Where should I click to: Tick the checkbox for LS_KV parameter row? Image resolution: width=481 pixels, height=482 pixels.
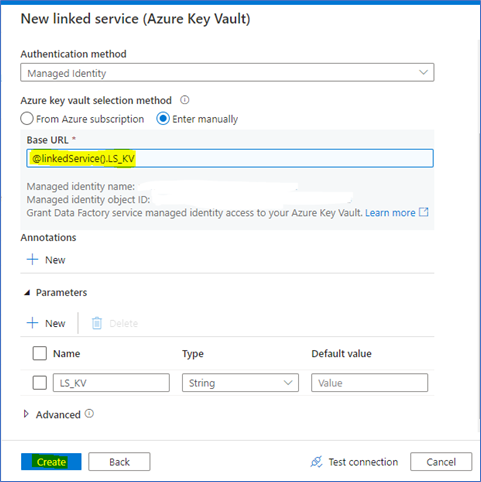[x=40, y=383]
